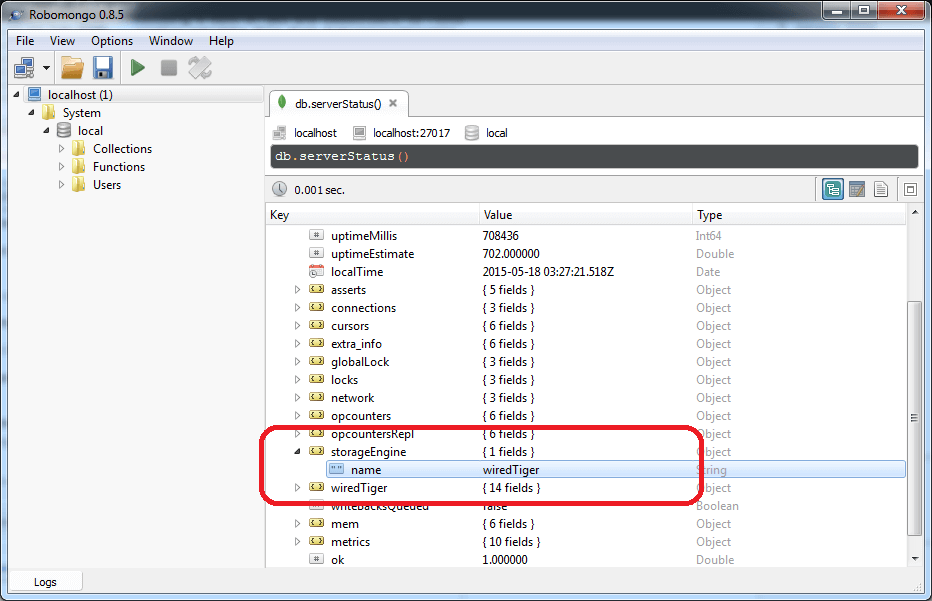Click the maximize output panel icon
The height and width of the screenshot is (601, 932).
click(x=910, y=190)
